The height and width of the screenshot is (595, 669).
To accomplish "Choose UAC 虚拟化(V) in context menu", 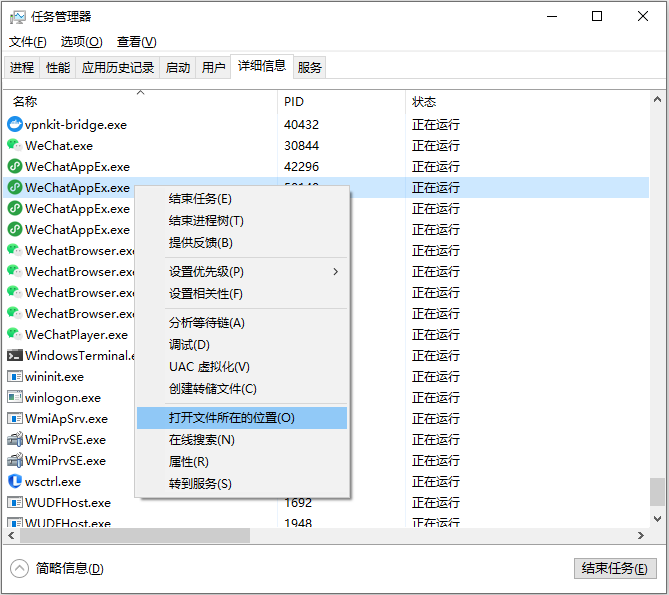I will click(242, 367).
